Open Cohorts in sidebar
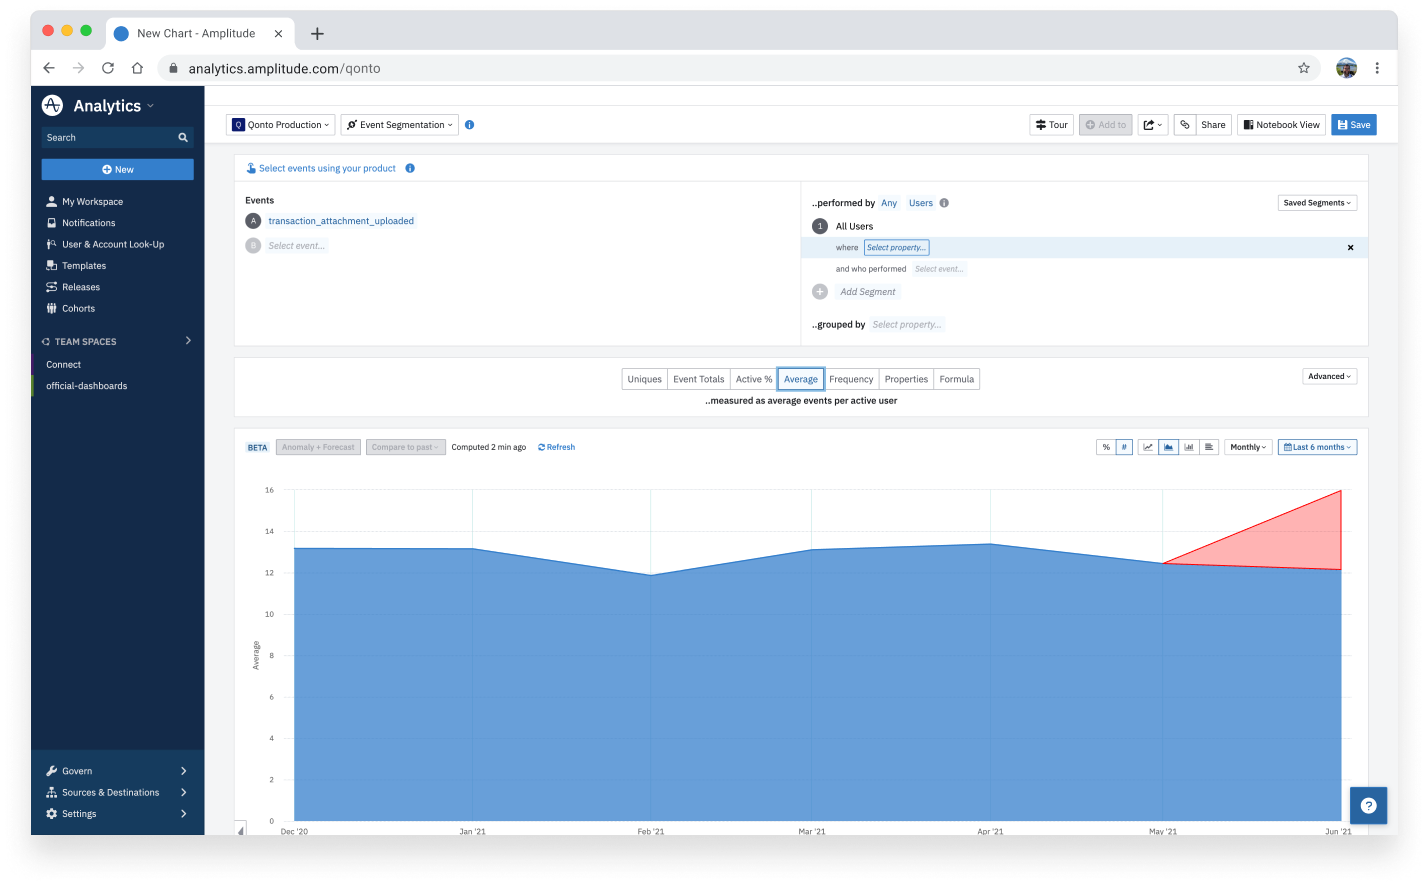 click(78, 308)
